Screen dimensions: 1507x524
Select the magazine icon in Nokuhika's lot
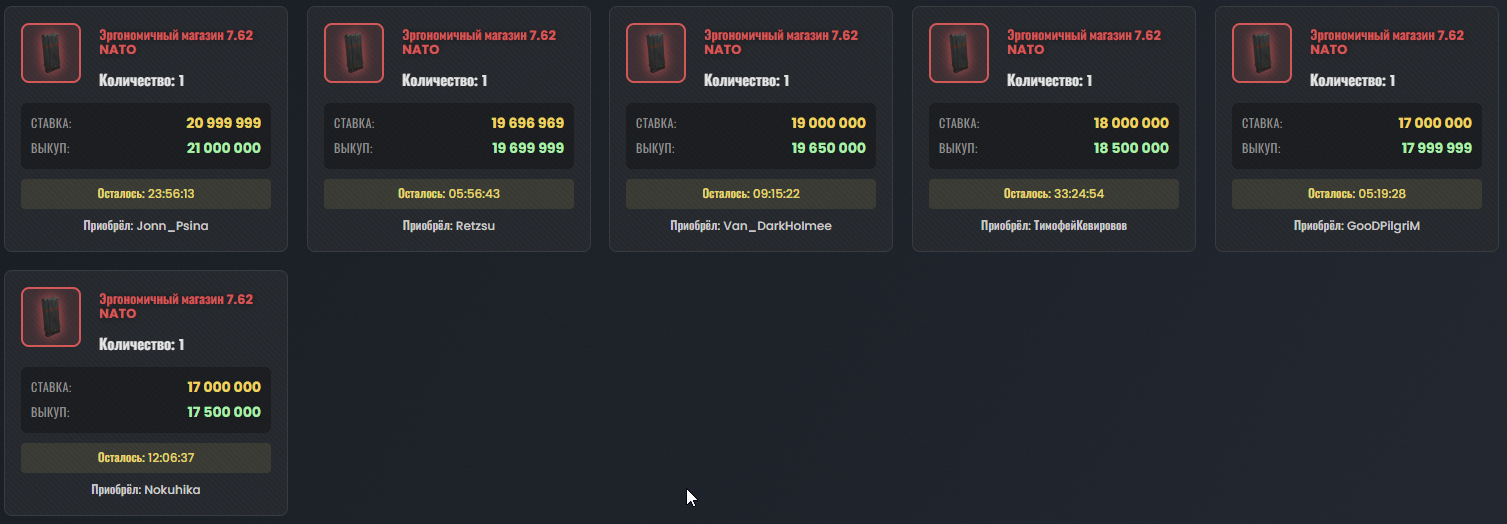tap(51, 317)
